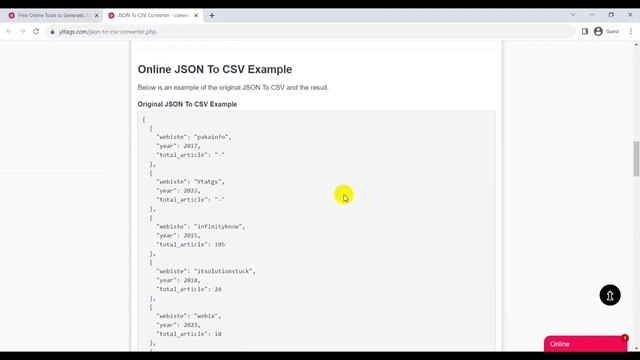Click the 'Below is an example' description sentence
This screenshot has height=360, width=640.
(233, 87)
